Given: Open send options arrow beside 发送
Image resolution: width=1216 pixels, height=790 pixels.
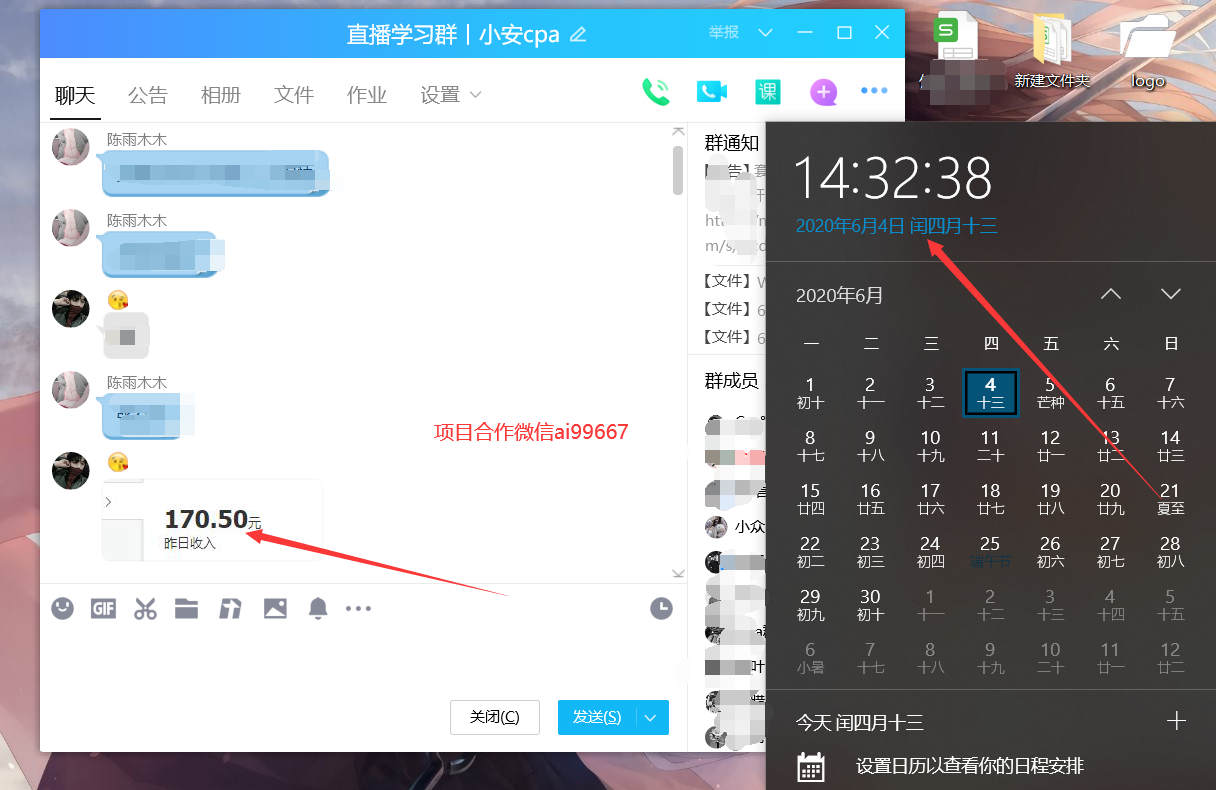Looking at the screenshot, I should [651, 717].
